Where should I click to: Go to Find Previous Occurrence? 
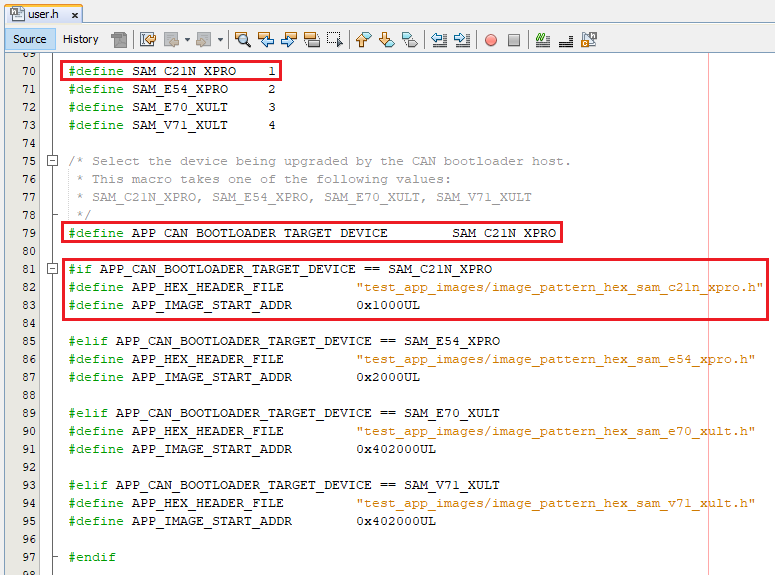[266, 40]
